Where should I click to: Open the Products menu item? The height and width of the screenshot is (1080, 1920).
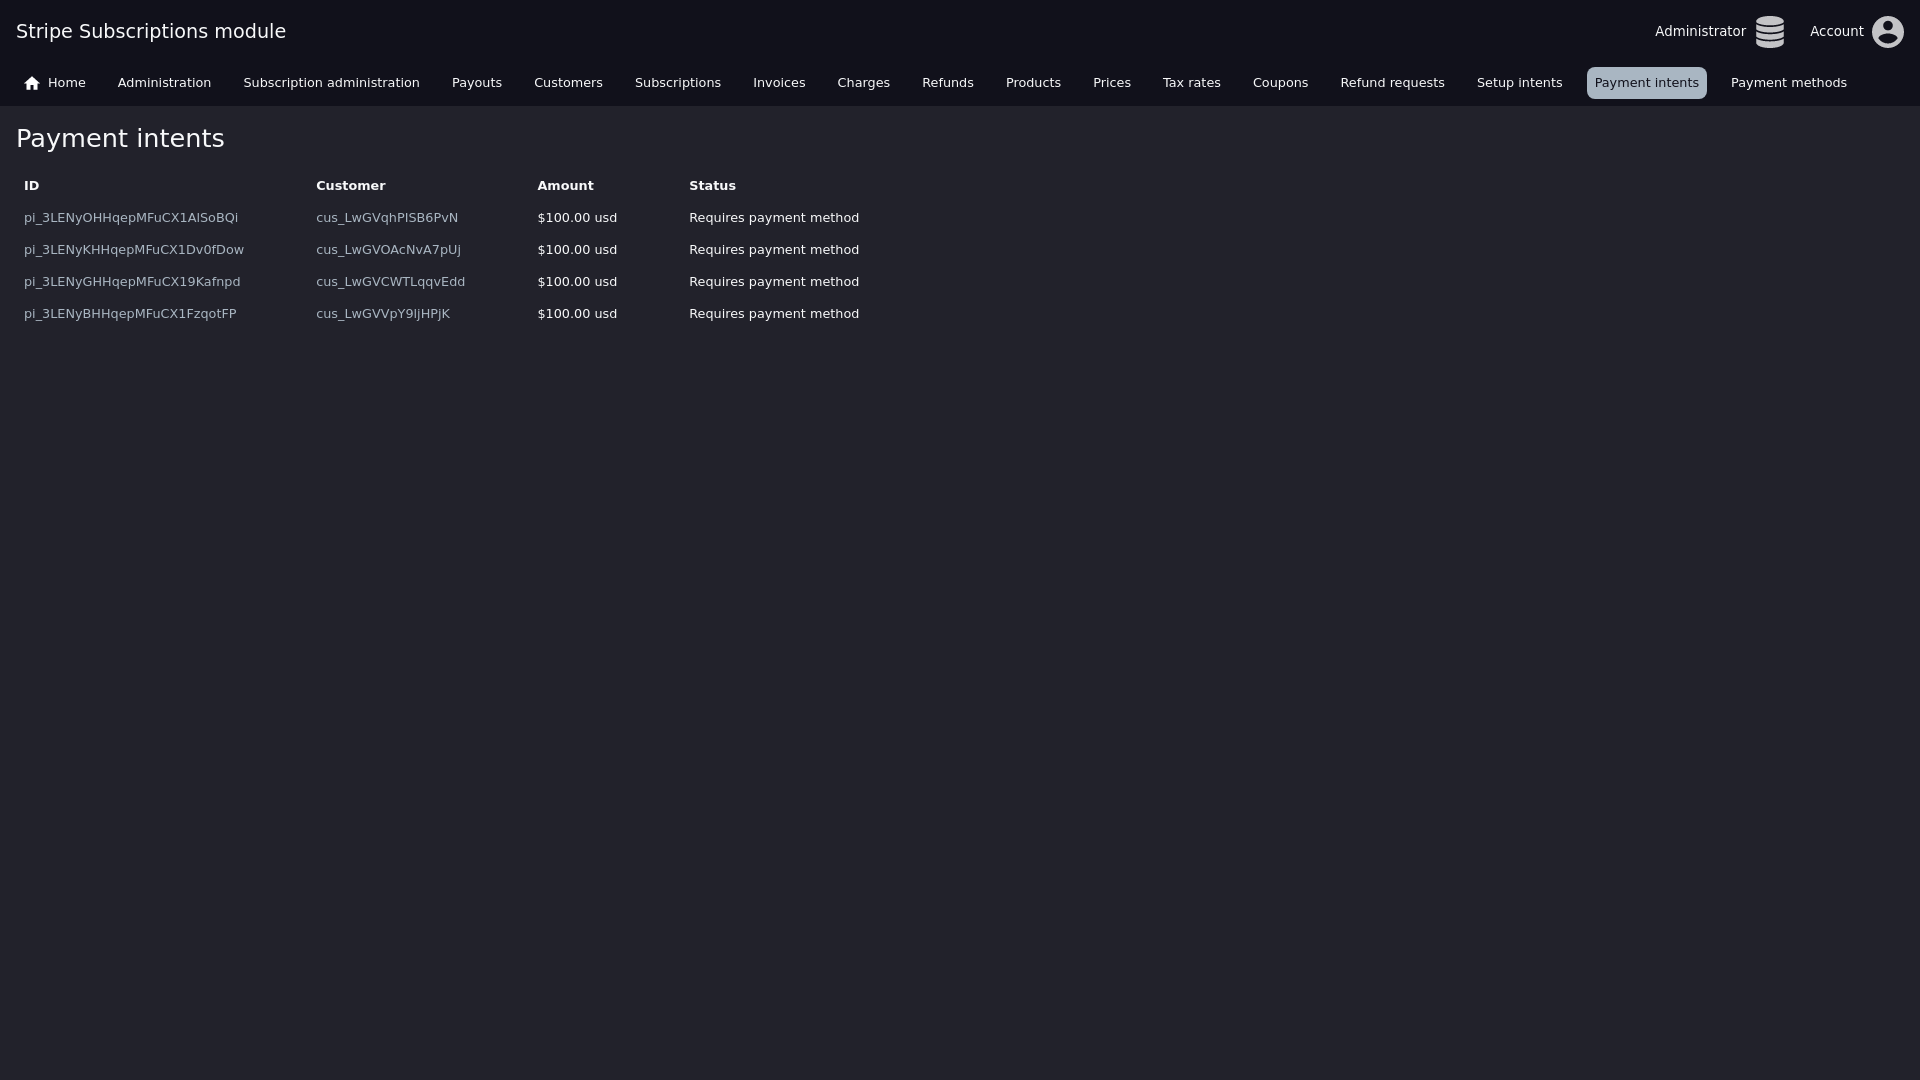point(1032,83)
